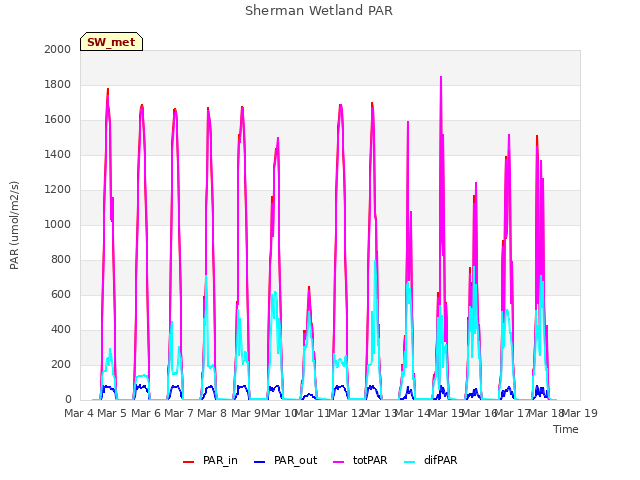Screen dimensions: 640x480
Task: Click the Mar 8 x-axis tick
Action: 212,413
